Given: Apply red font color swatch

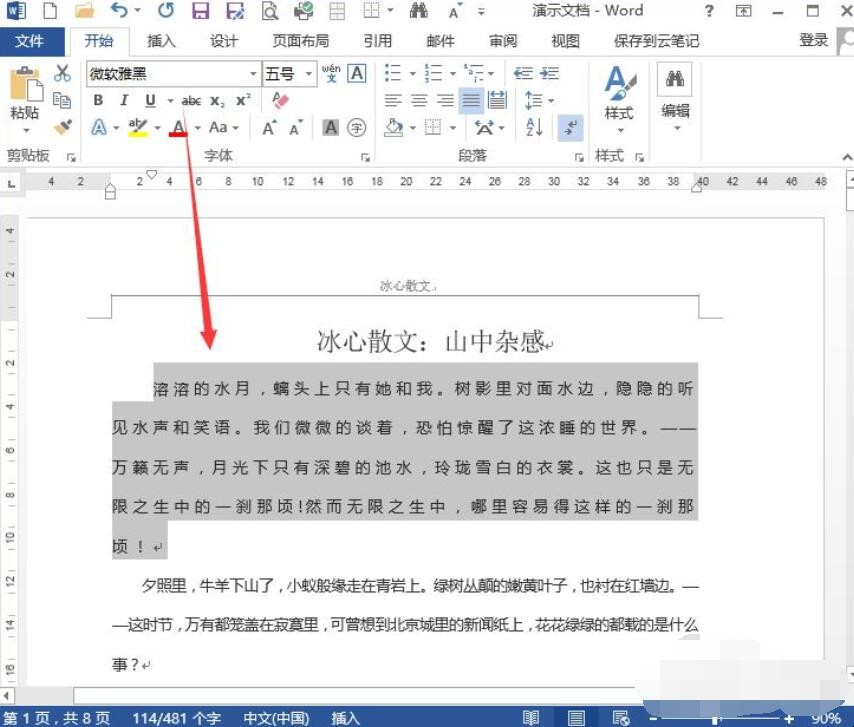Looking at the screenshot, I should pyautogui.click(x=178, y=128).
